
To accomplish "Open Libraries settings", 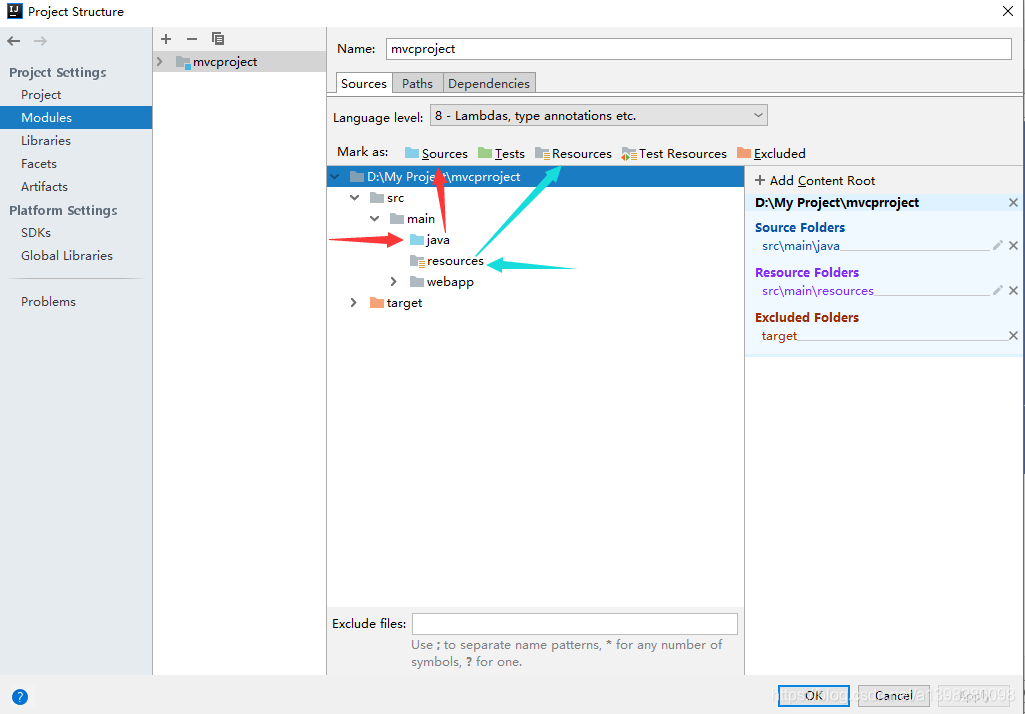I will click(46, 141).
